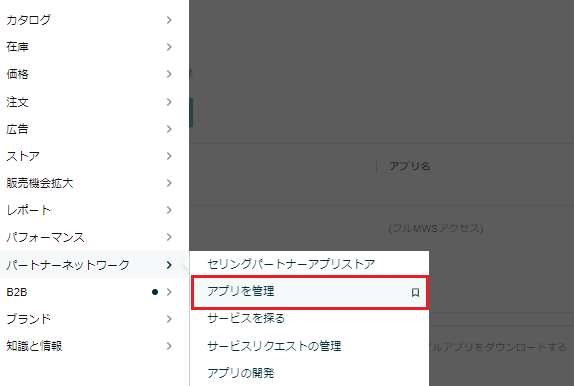Viewport: 574px width, 386px height.
Task: Click the bookmark icon next to アプリを管理
Action: [415, 292]
